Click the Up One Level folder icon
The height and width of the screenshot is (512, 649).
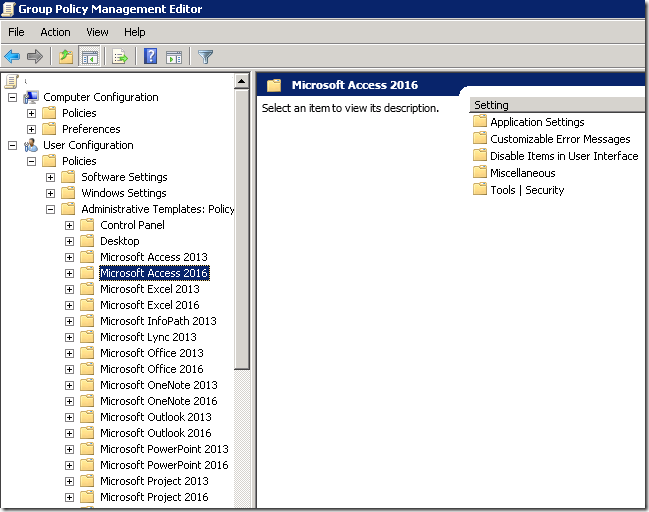tap(66, 56)
